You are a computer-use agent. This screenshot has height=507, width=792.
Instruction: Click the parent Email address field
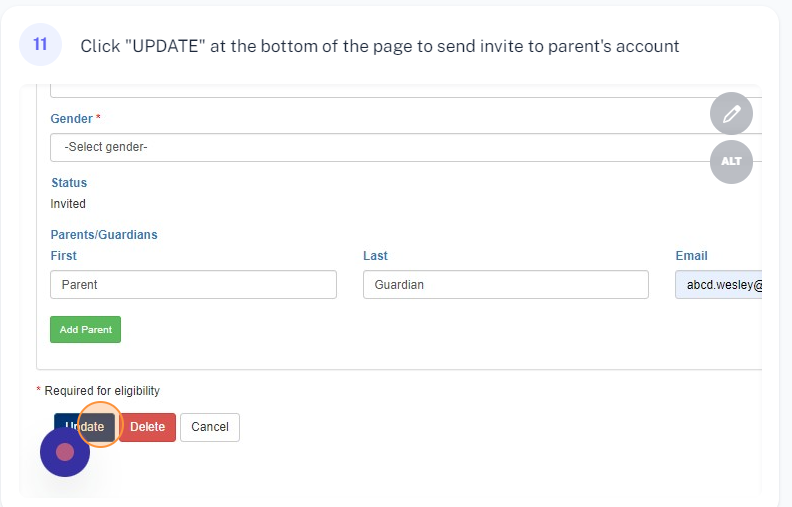[718, 284]
